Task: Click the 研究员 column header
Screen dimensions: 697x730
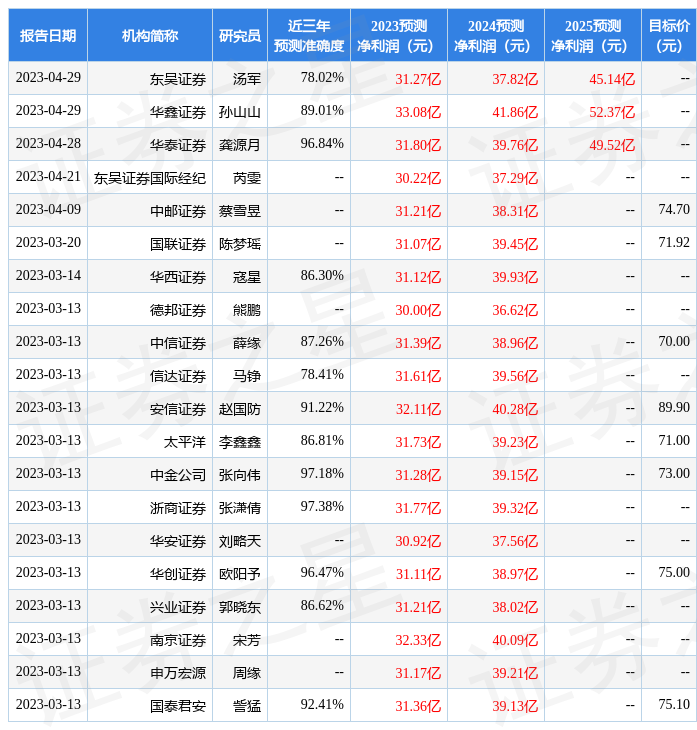Action: coord(240,35)
